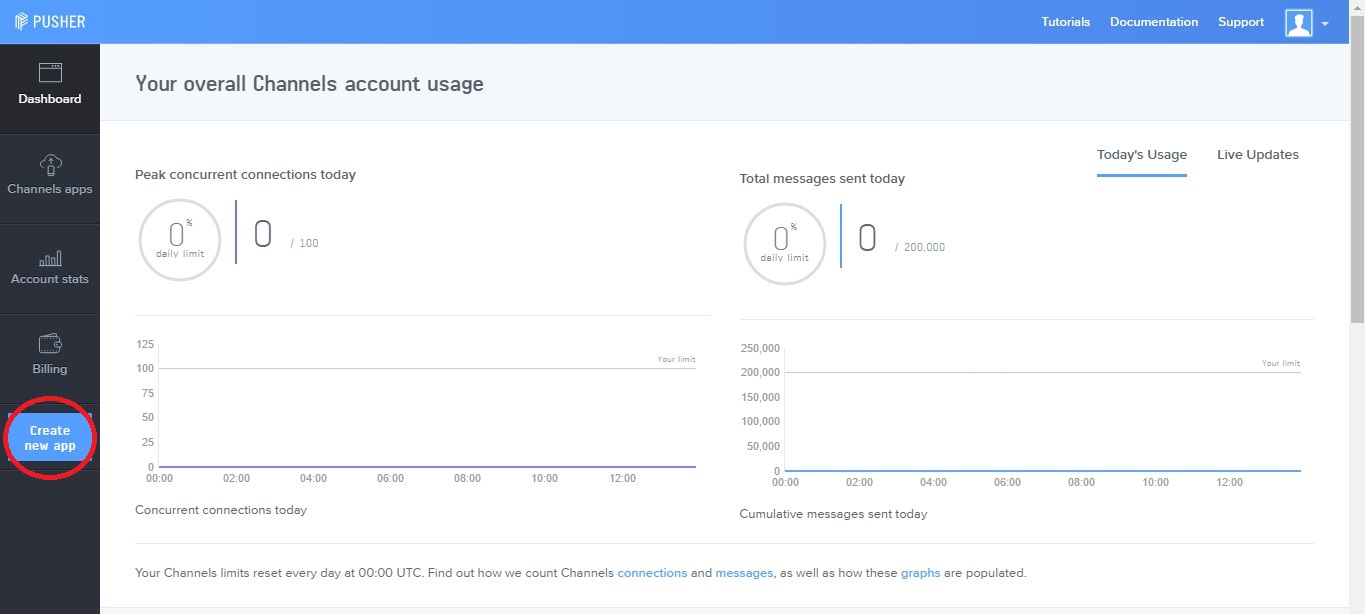1365x614 pixels.
Task: Follow the graphs link
Action: pos(920,573)
